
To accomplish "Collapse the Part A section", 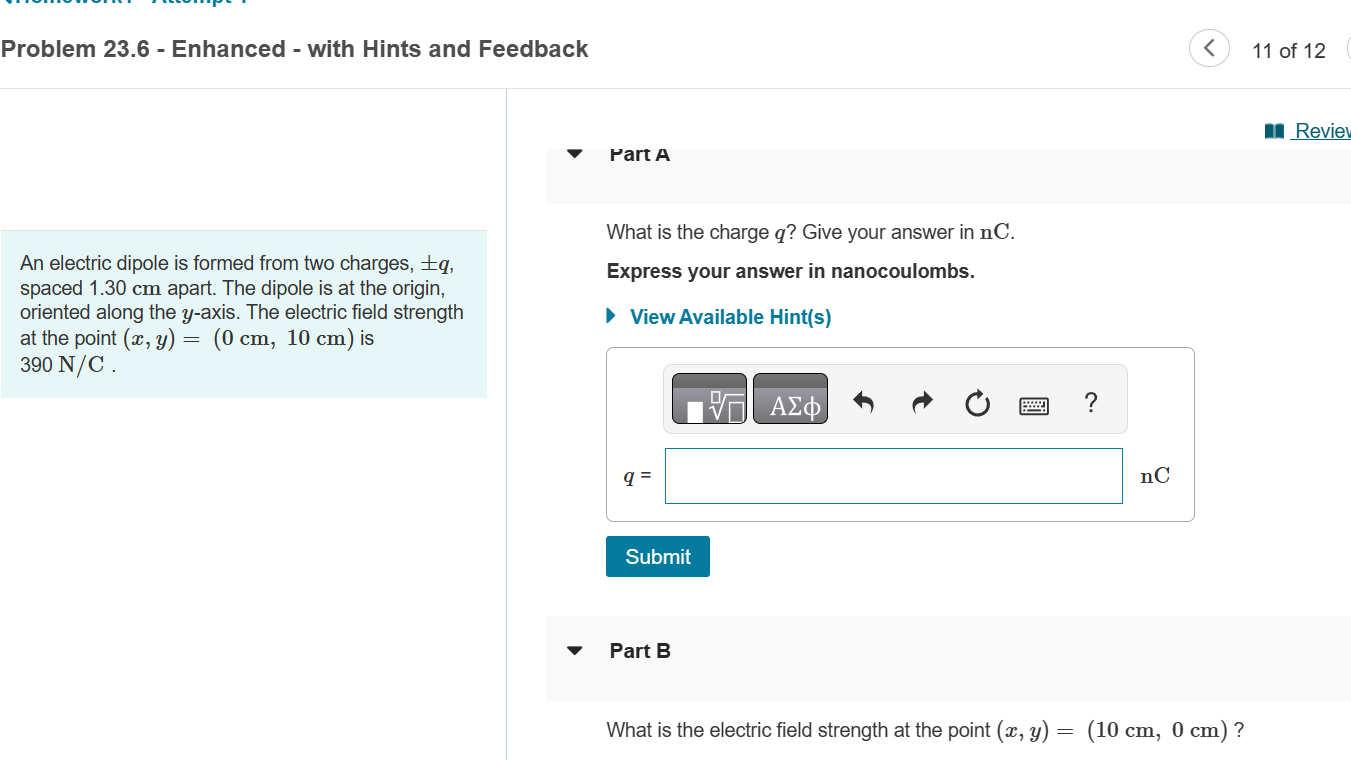I will 573,153.
